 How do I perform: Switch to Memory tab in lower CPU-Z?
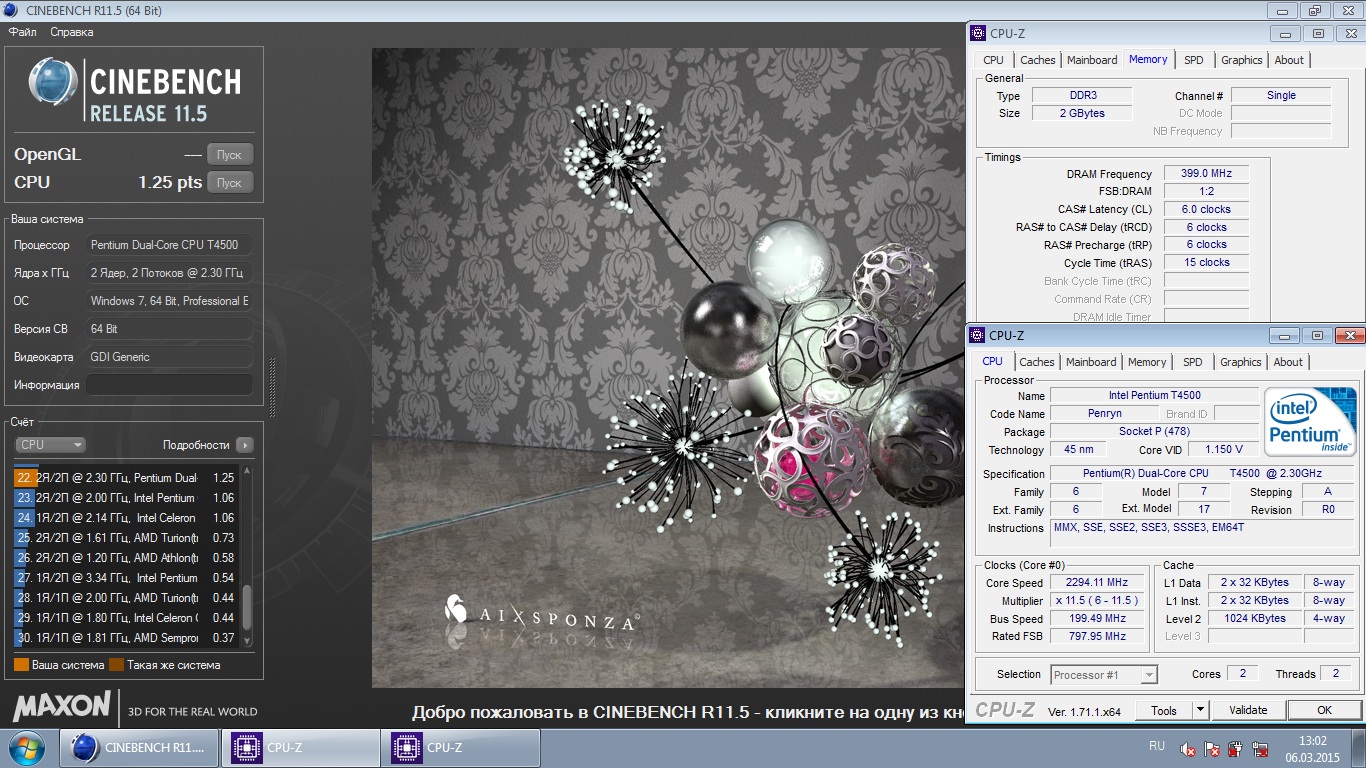coord(1147,362)
